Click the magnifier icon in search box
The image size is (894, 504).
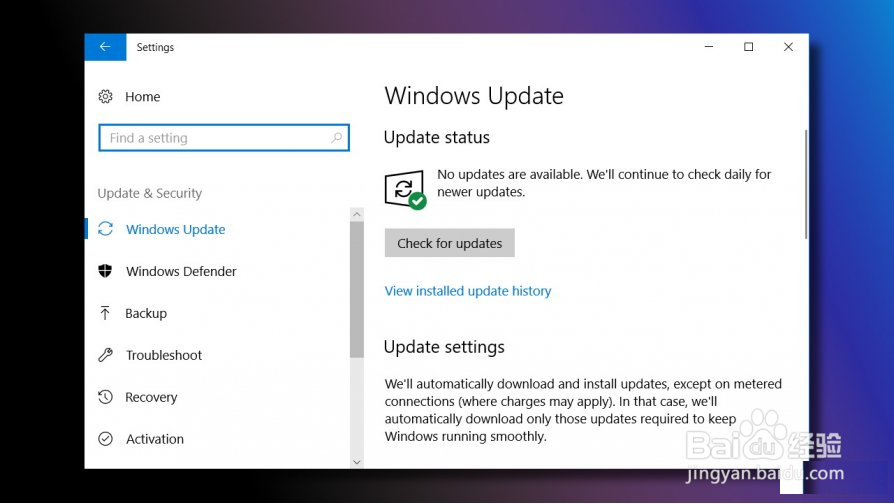coord(336,137)
